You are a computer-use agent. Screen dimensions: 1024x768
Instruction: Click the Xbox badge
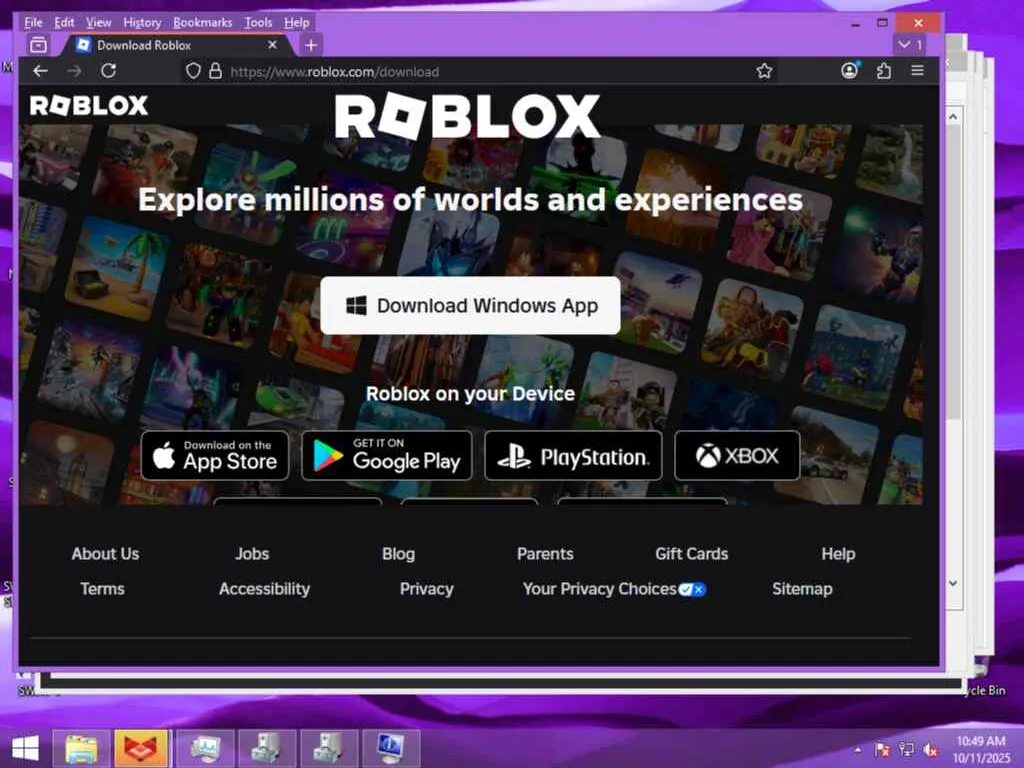(x=737, y=455)
